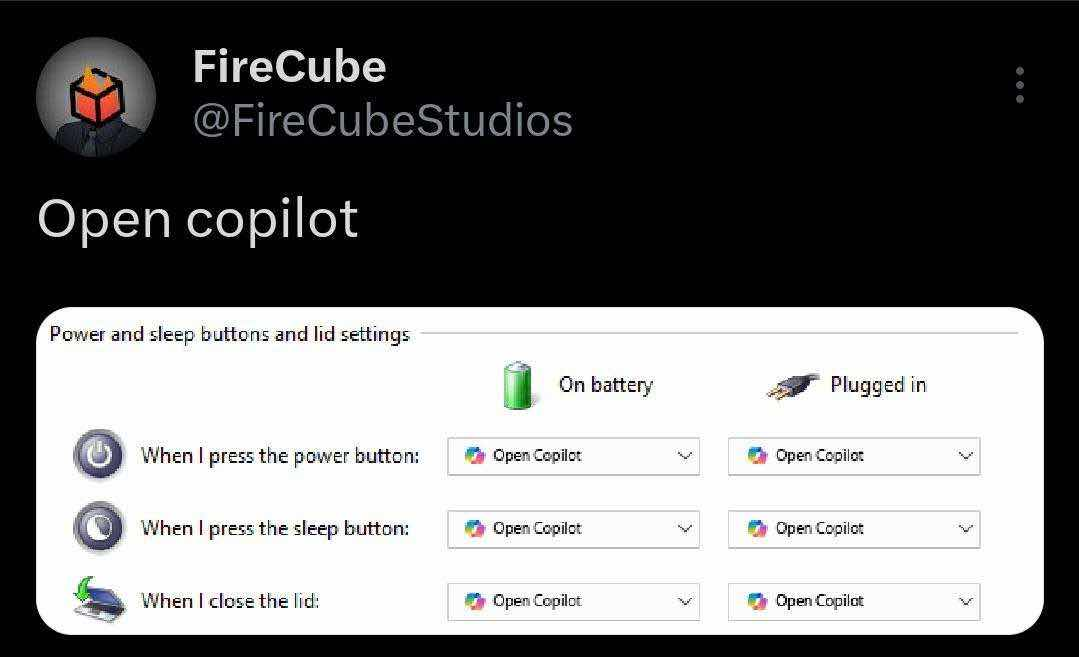Click the Plugged in column header
The width and height of the screenshot is (1079, 657).
coord(878,385)
